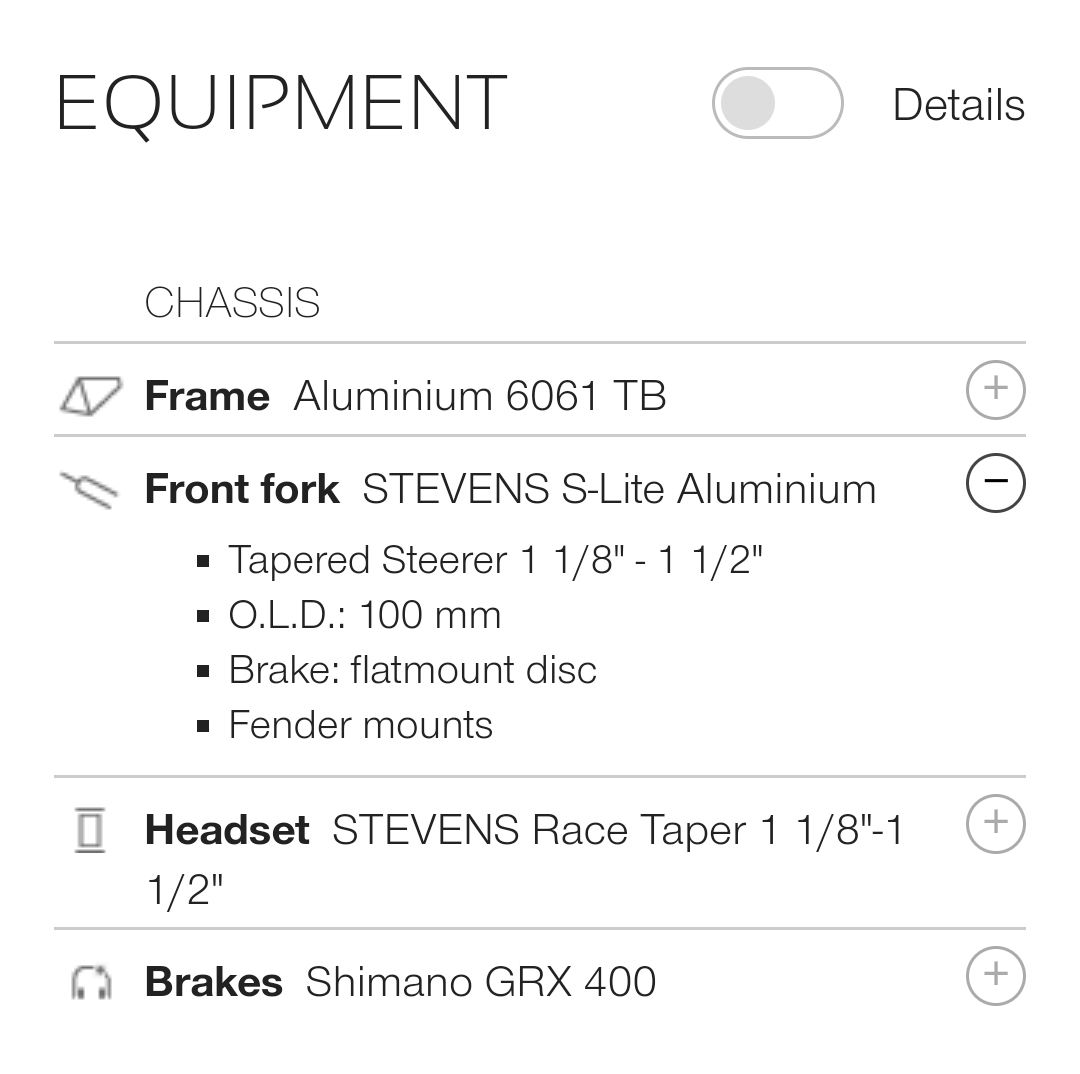The height and width of the screenshot is (1074, 1080).
Task: Click the Tapered Steerer spec line
Action: tap(495, 560)
